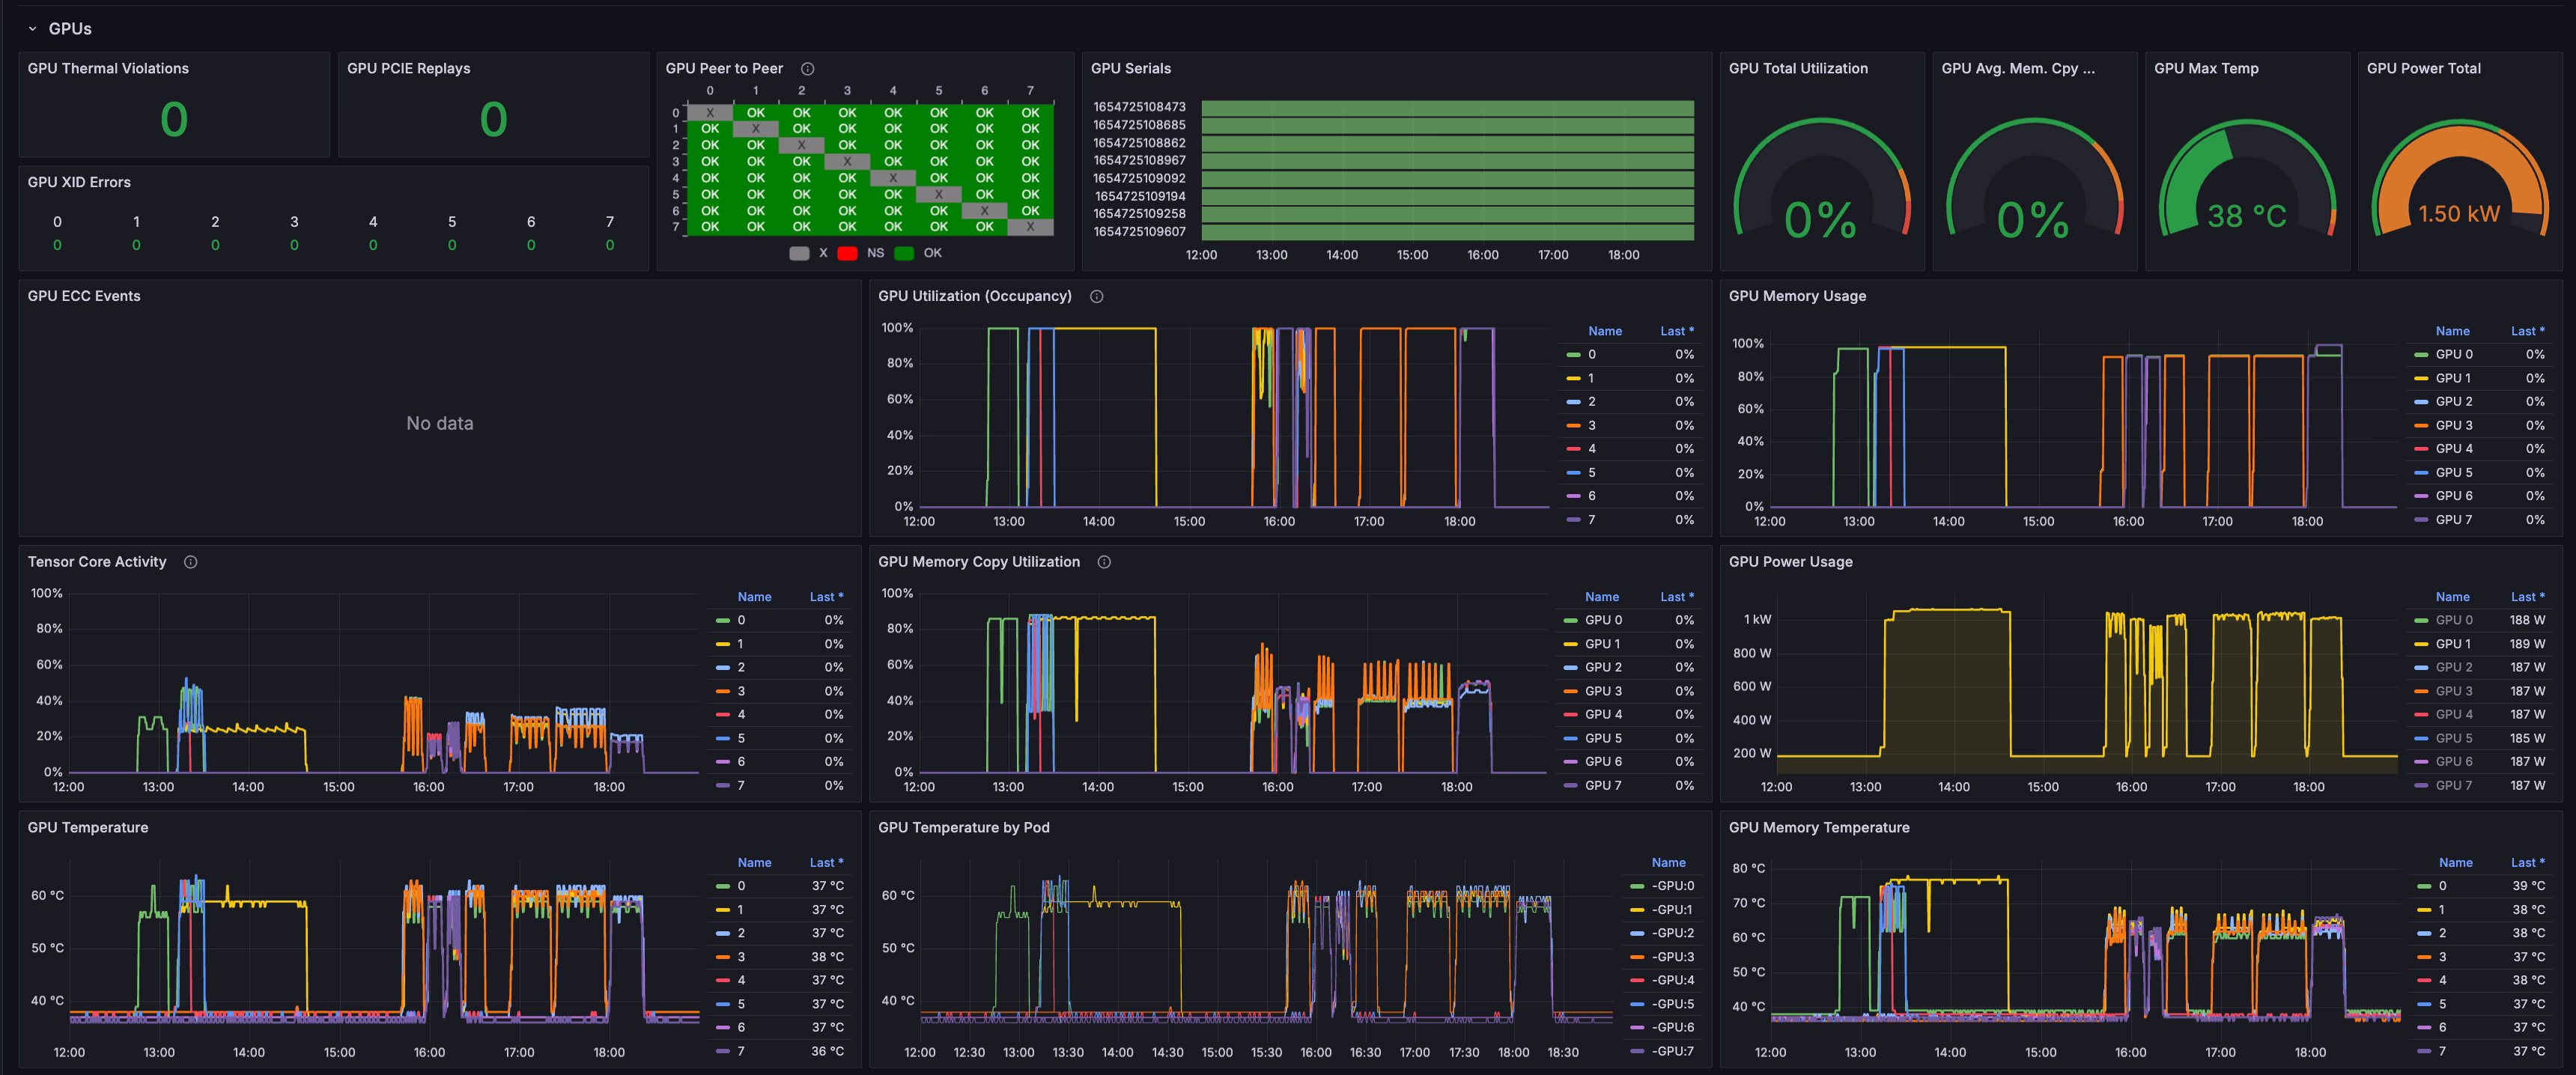Open the GPU Power Usage panel menu

click(1790, 562)
